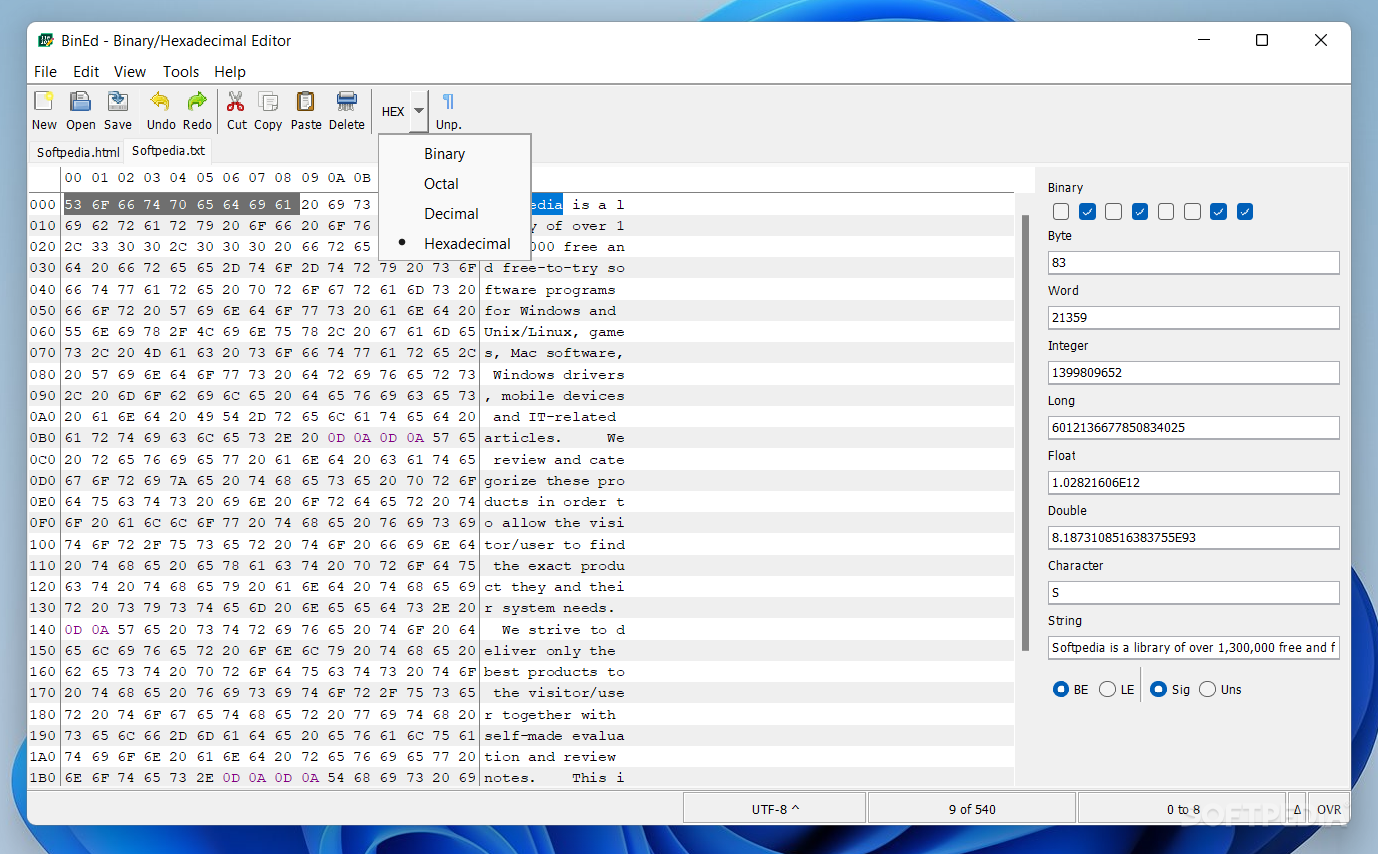
Task: Toggle the seventh Binary bit checkbox
Action: (x=1218, y=212)
